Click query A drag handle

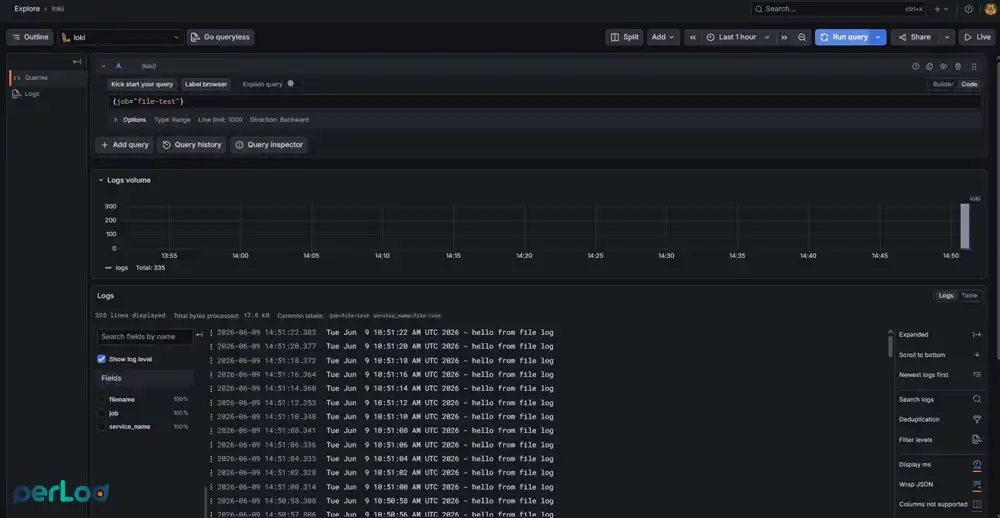[x=974, y=66]
